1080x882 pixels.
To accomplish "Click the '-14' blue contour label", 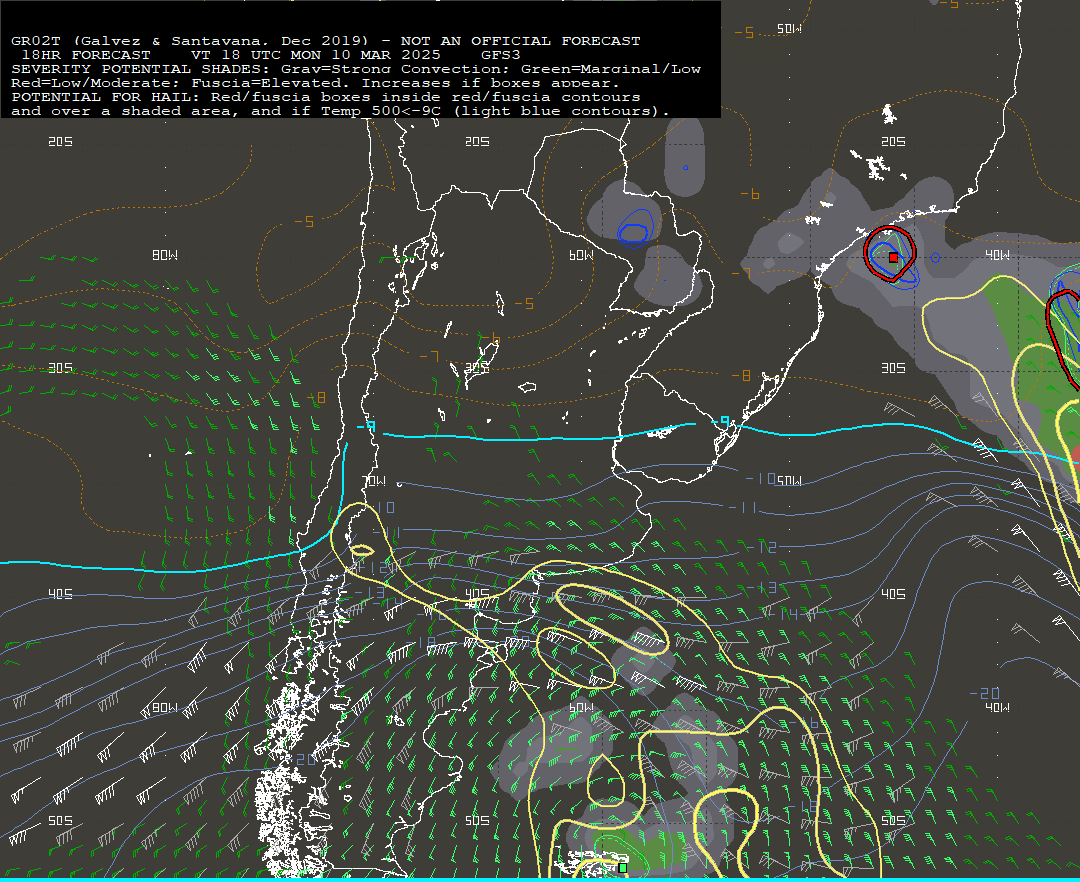I will pos(781,613).
